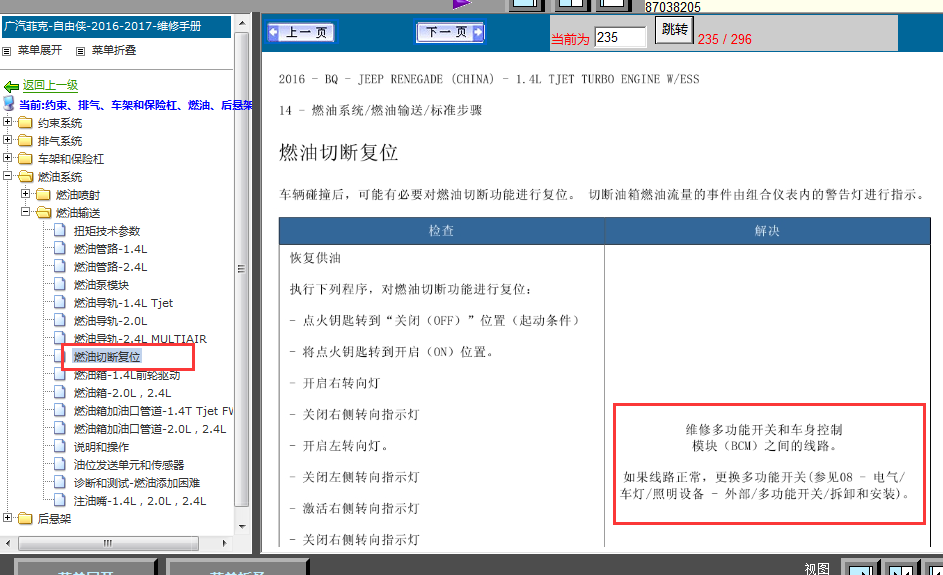Click the tree panel horizontal scrollbar thumb
Image resolution: width=943 pixels, height=575 pixels.
pyautogui.click(x=108, y=543)
